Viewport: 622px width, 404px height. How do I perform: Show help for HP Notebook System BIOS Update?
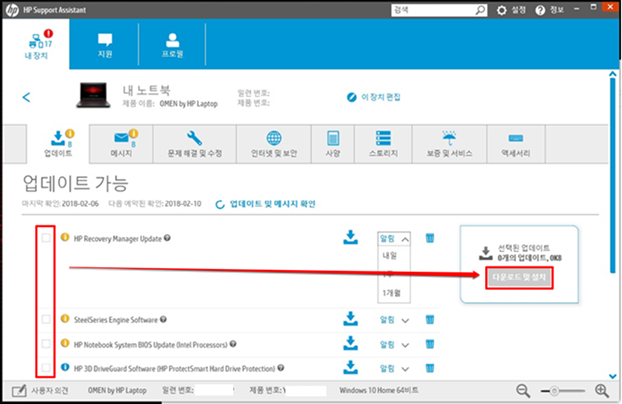coord(233,344)
